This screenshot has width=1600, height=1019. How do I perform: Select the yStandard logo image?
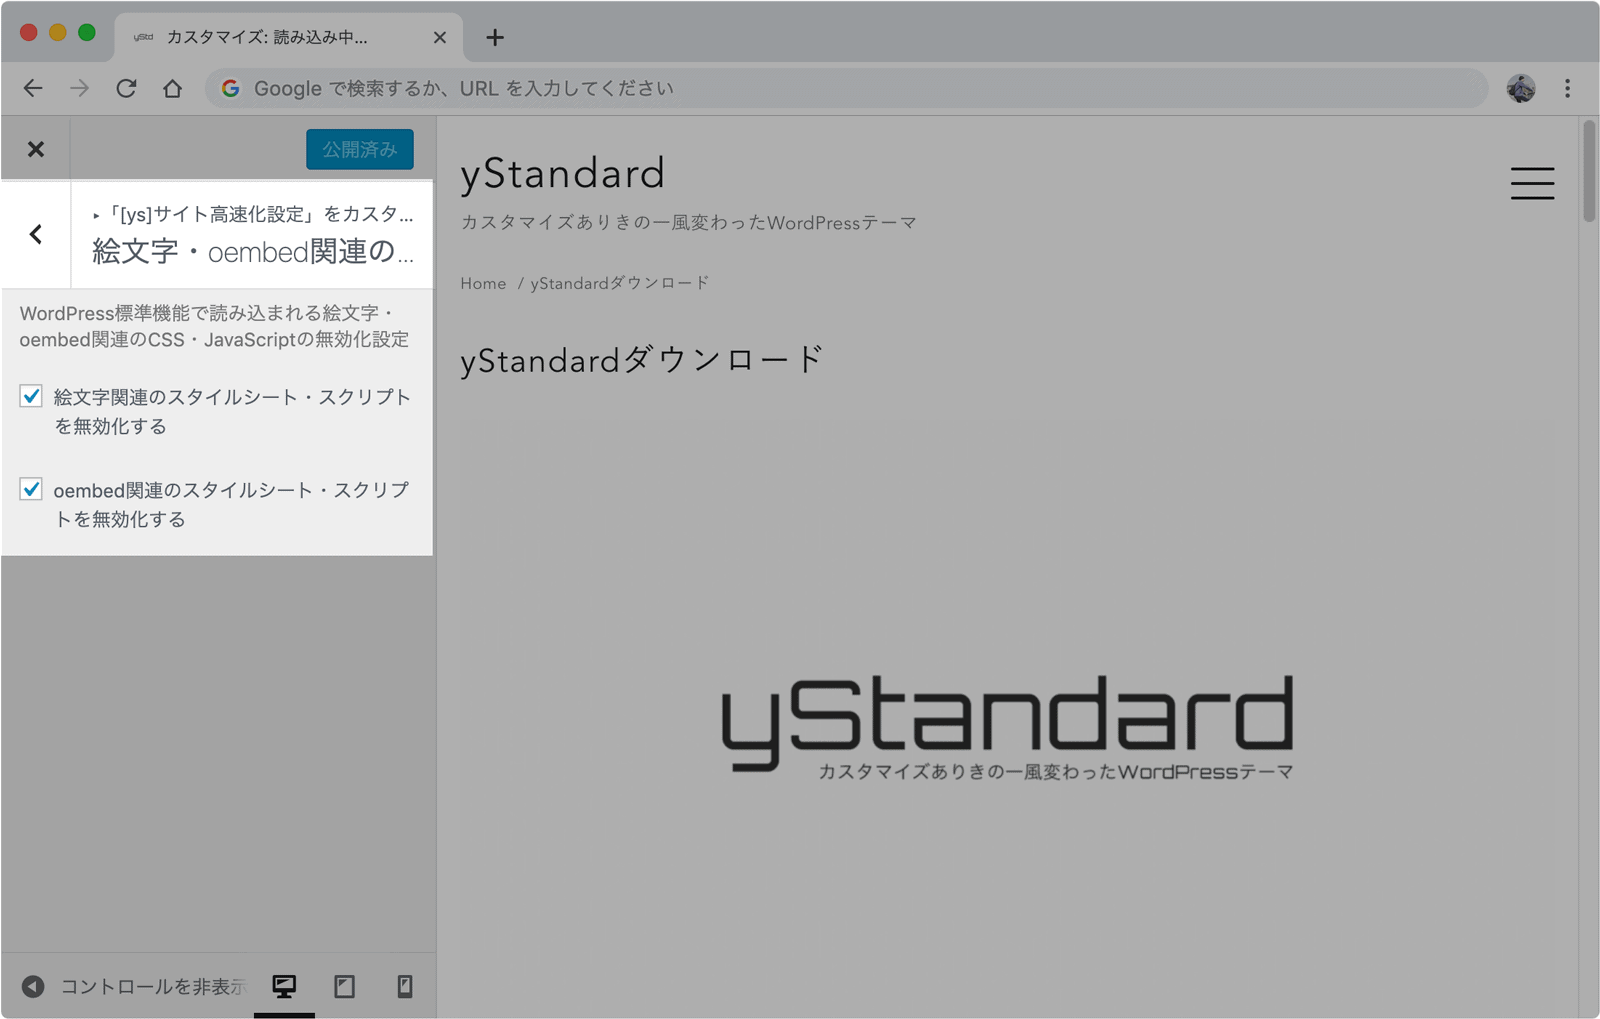(1007, 727)
